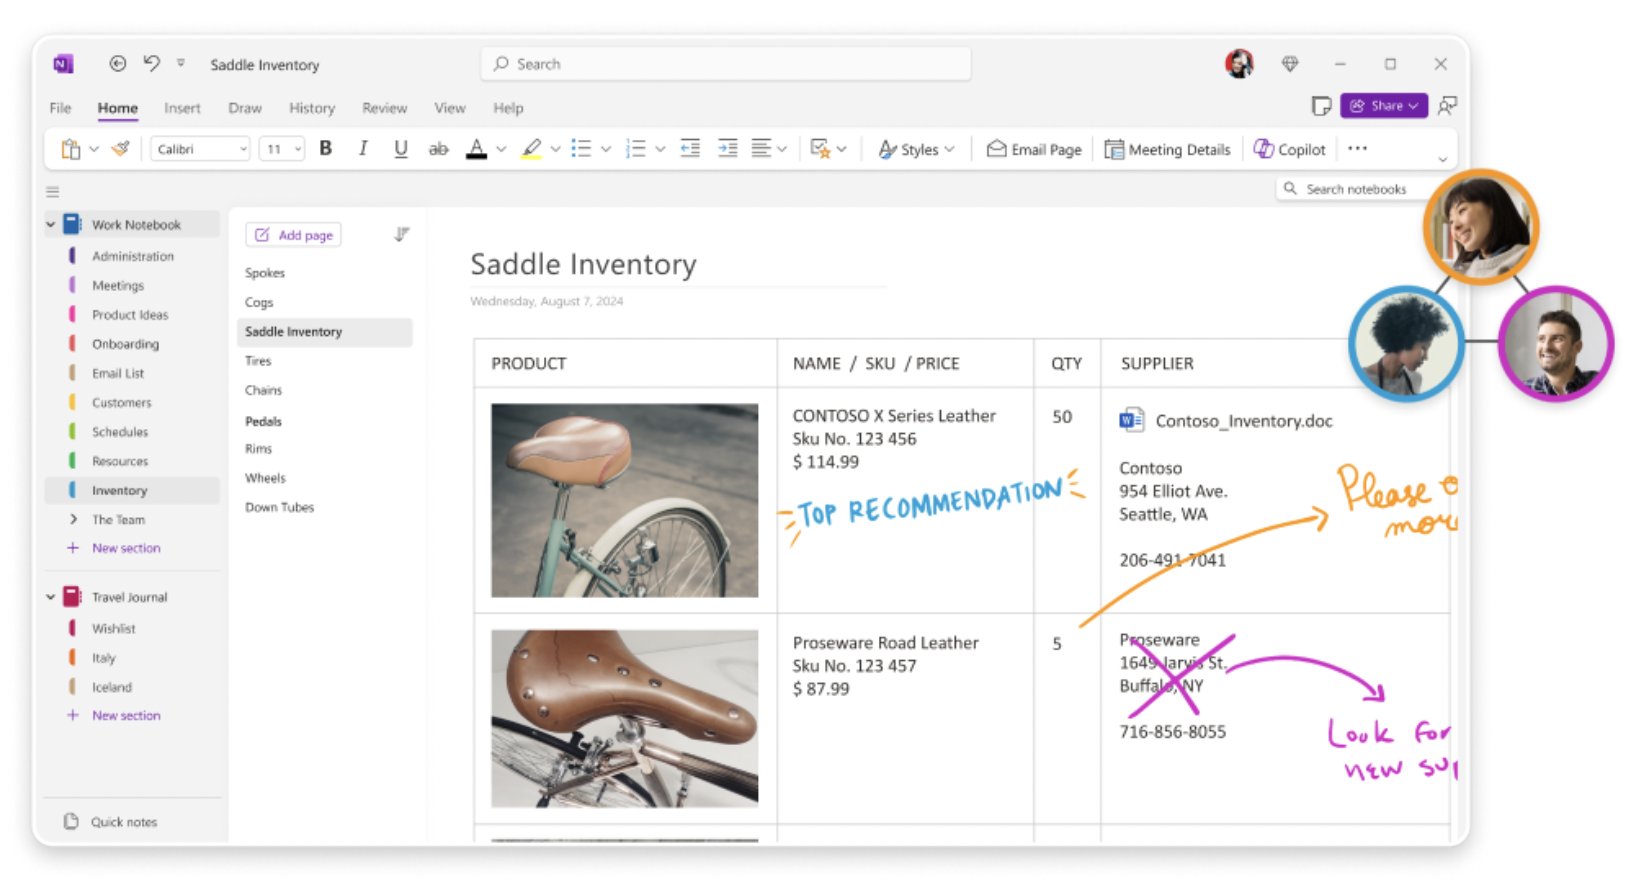Click the Increase Indent icon
Image resolution: width=1638 pixels, height=882 pixels.
[728, 149]
